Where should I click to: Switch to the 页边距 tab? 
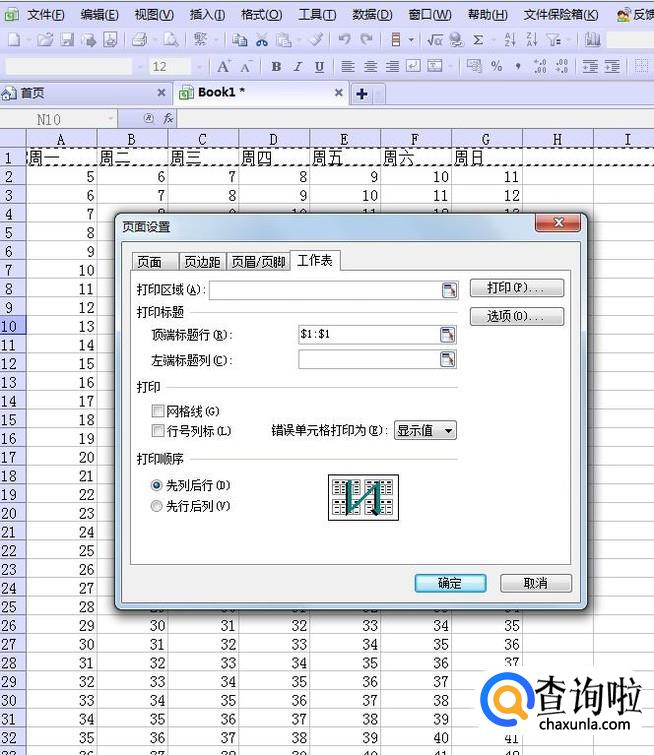[x=202, y=262]
